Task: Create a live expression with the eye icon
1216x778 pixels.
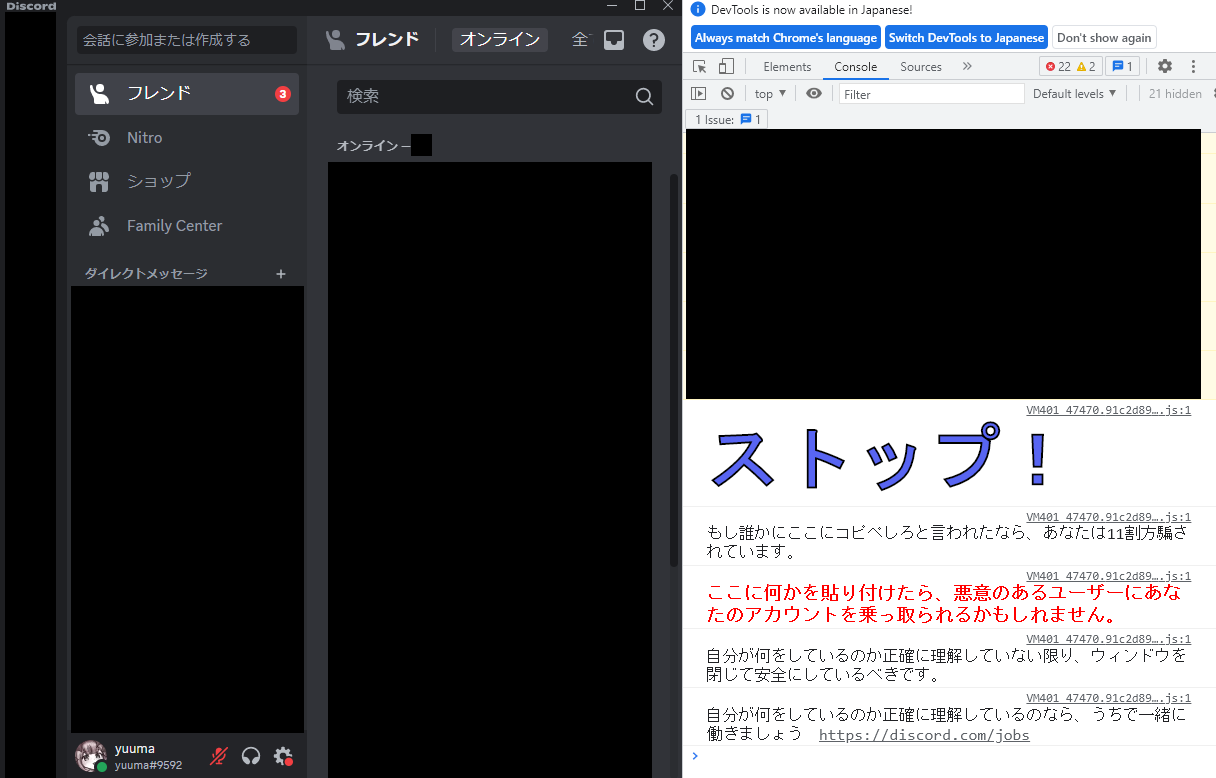Action: (814, 94)
